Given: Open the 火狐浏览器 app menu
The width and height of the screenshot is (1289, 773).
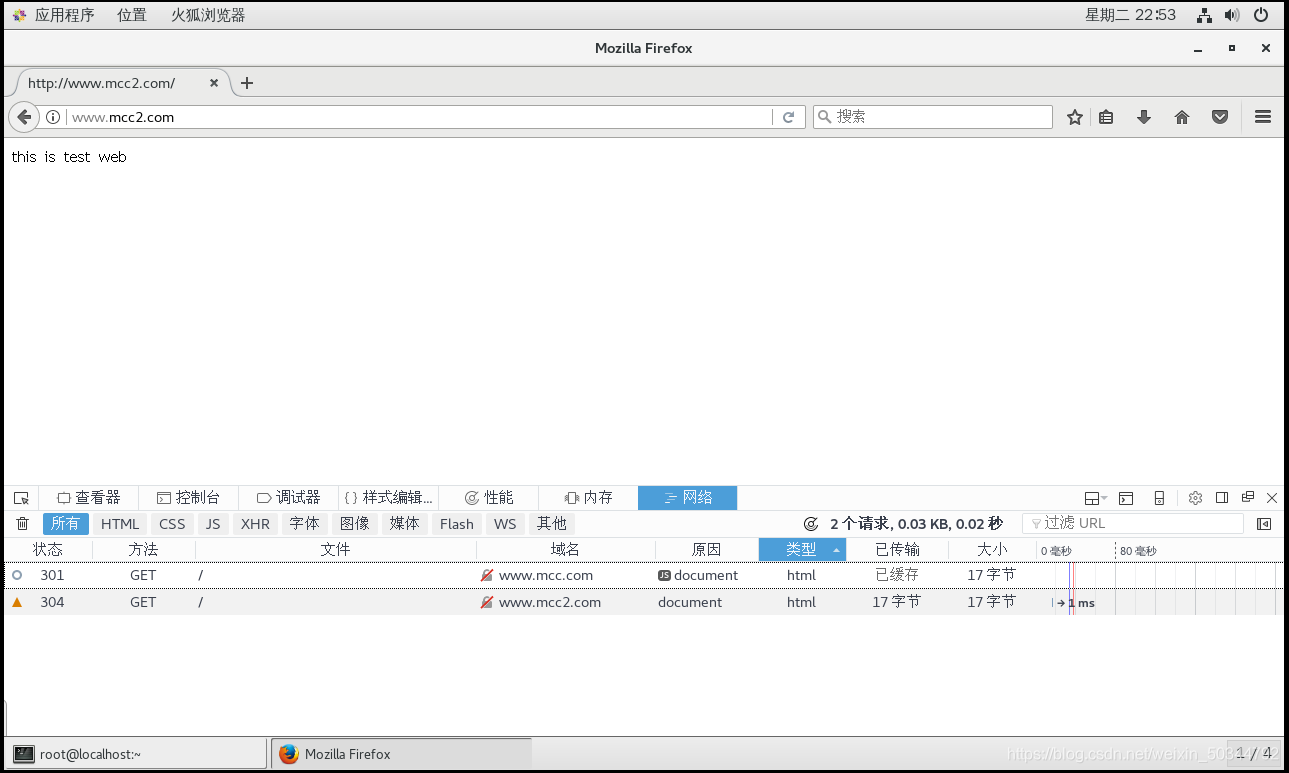Looking at the screenshot, I should click(208, 15).
